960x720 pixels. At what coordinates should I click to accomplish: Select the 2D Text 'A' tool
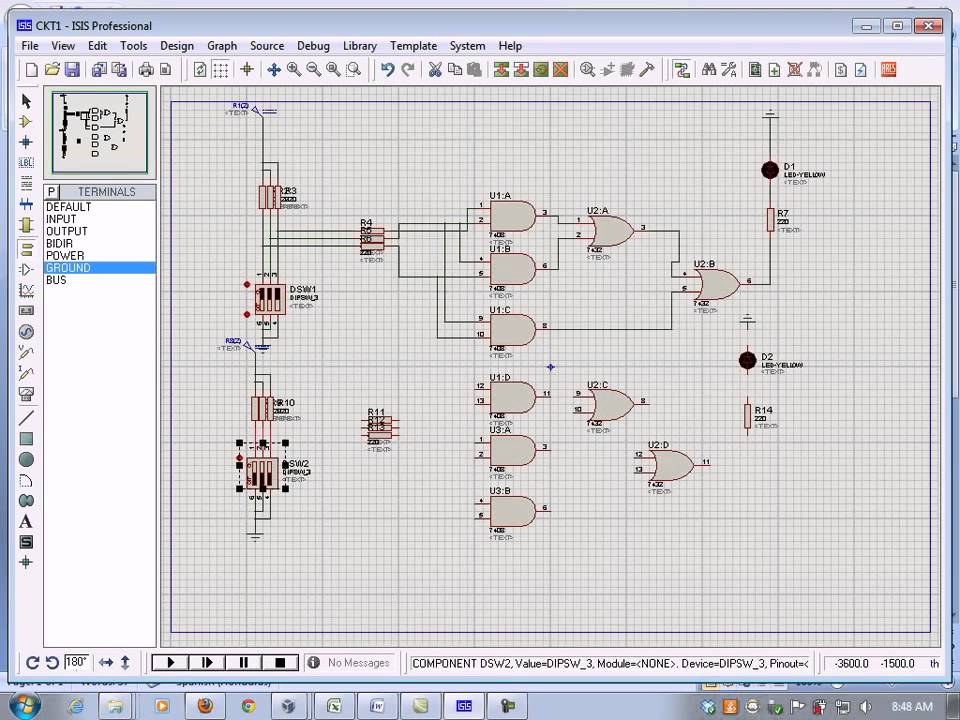click(26, 522)
